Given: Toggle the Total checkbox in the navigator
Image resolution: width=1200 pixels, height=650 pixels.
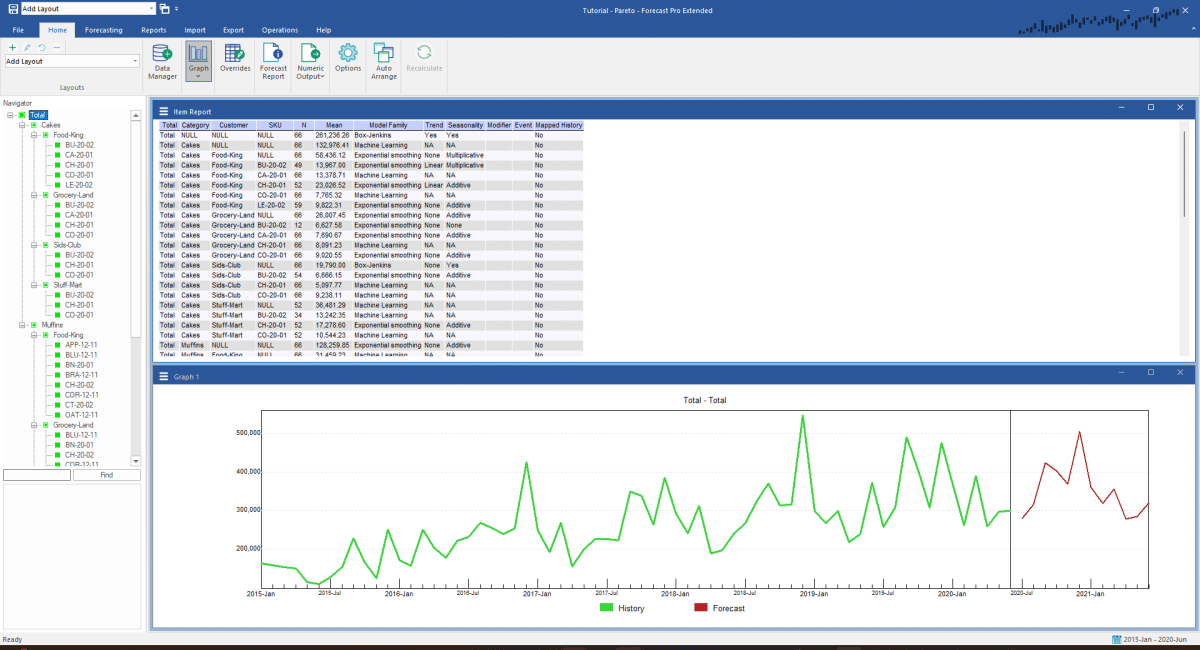Looking at the screenshot, I should click(x=23, y=114).
